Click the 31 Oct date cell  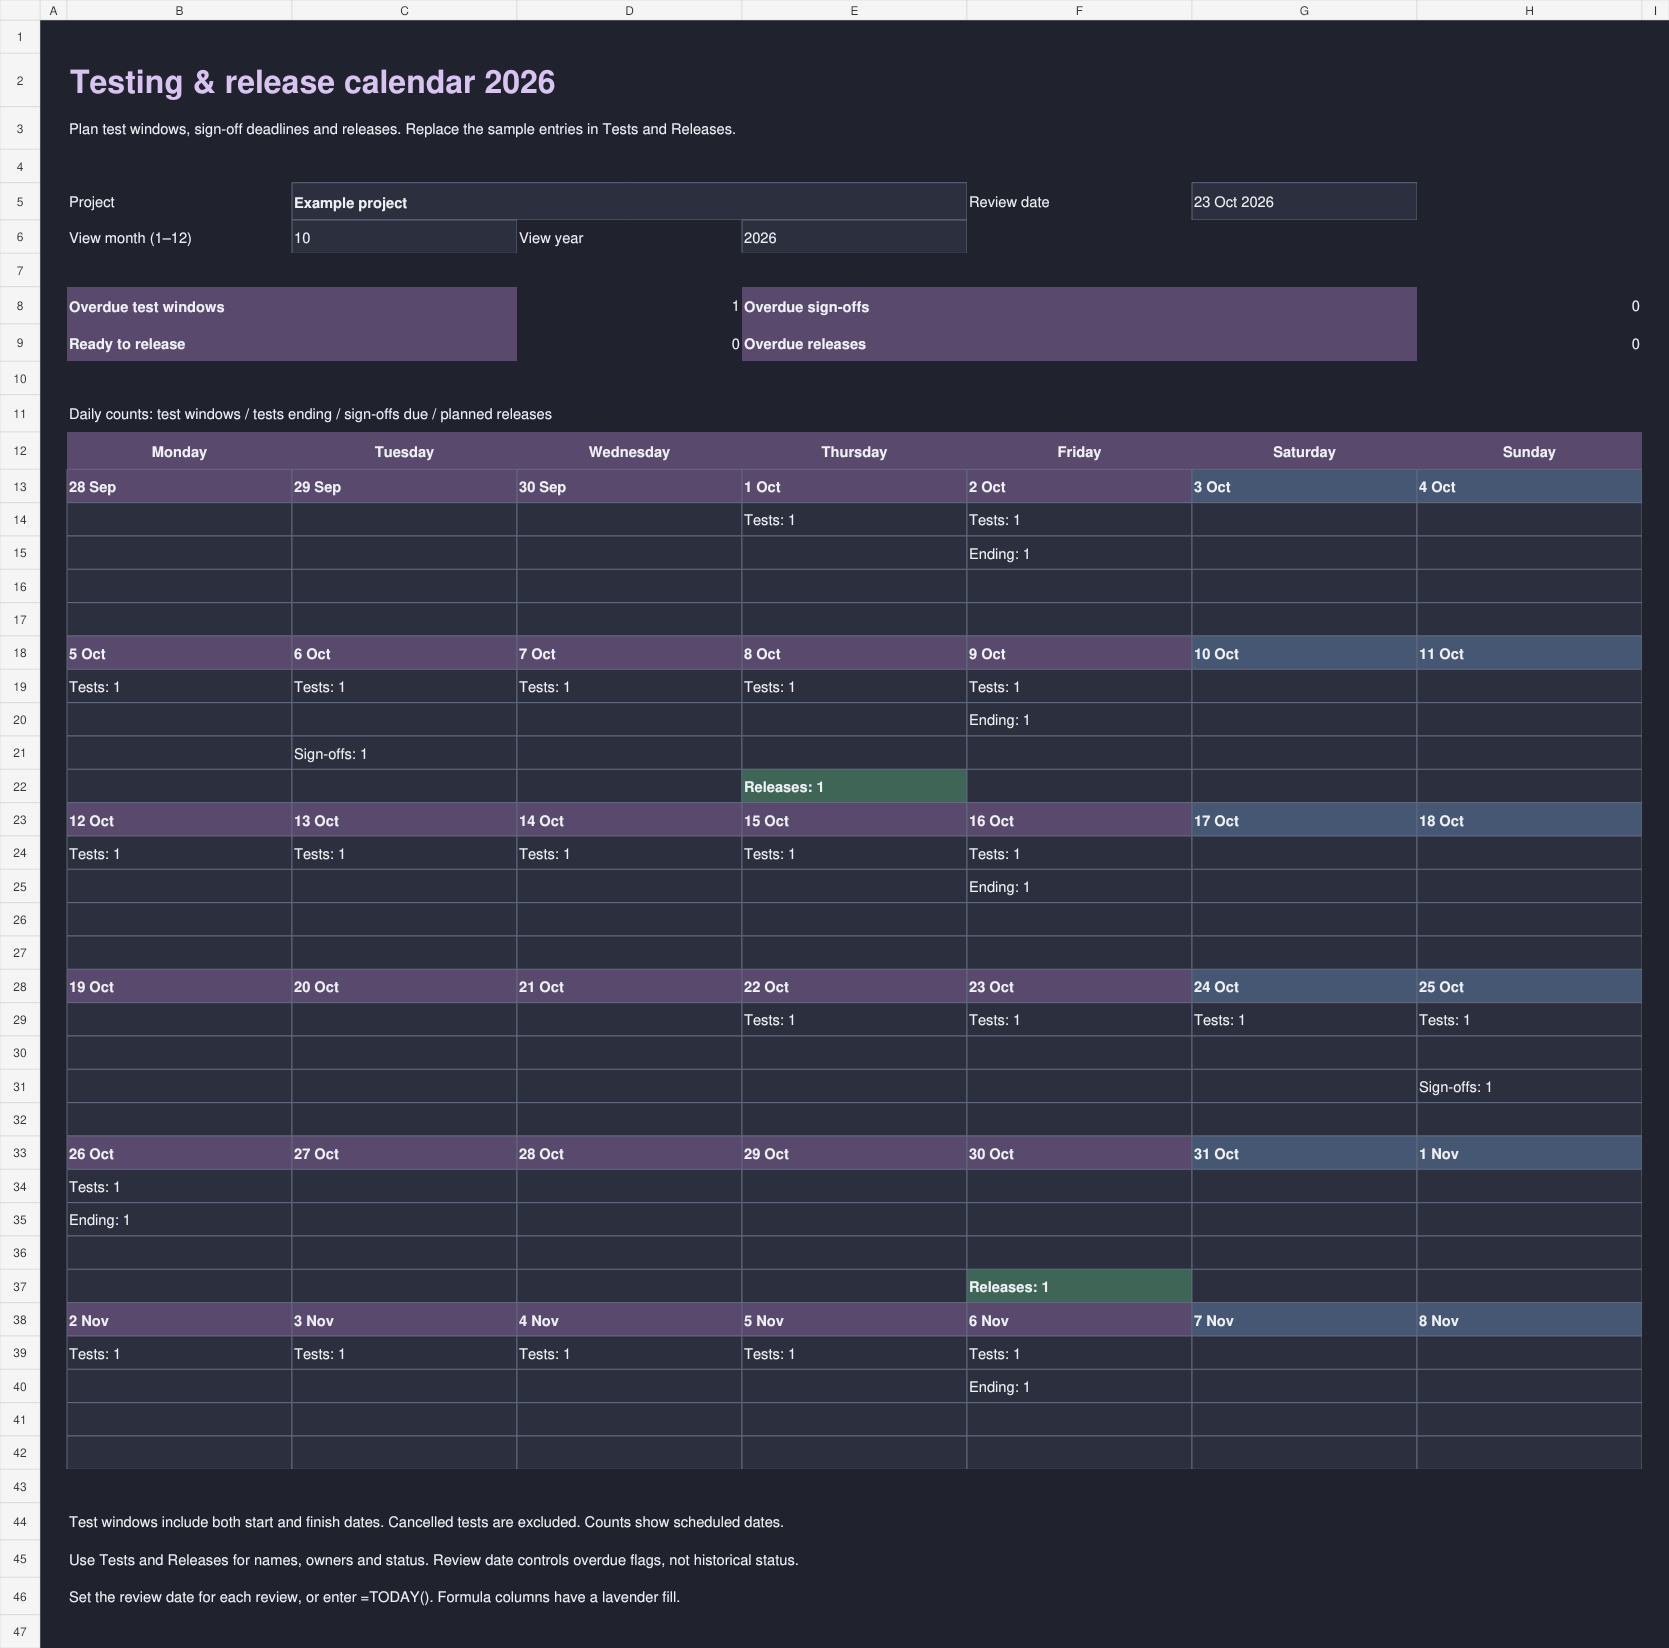coord(1304,1154)
